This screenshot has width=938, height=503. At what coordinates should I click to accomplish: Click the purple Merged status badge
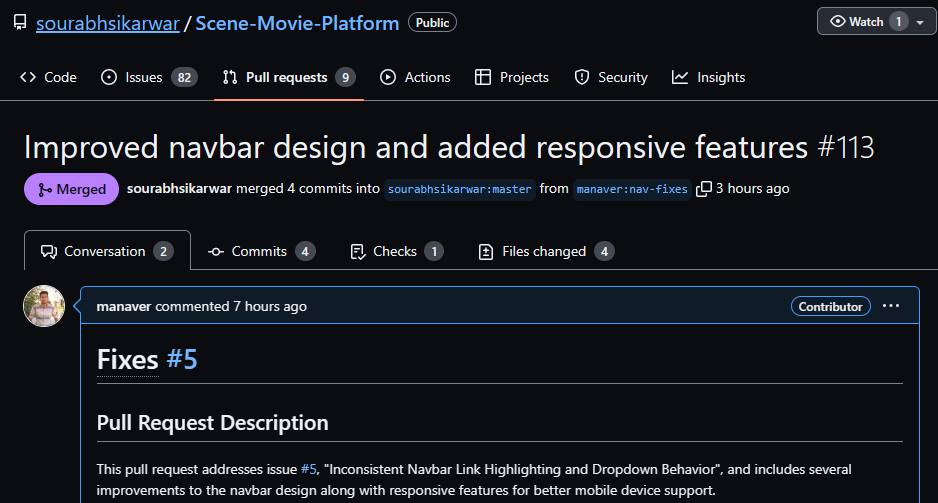(71, 189)
